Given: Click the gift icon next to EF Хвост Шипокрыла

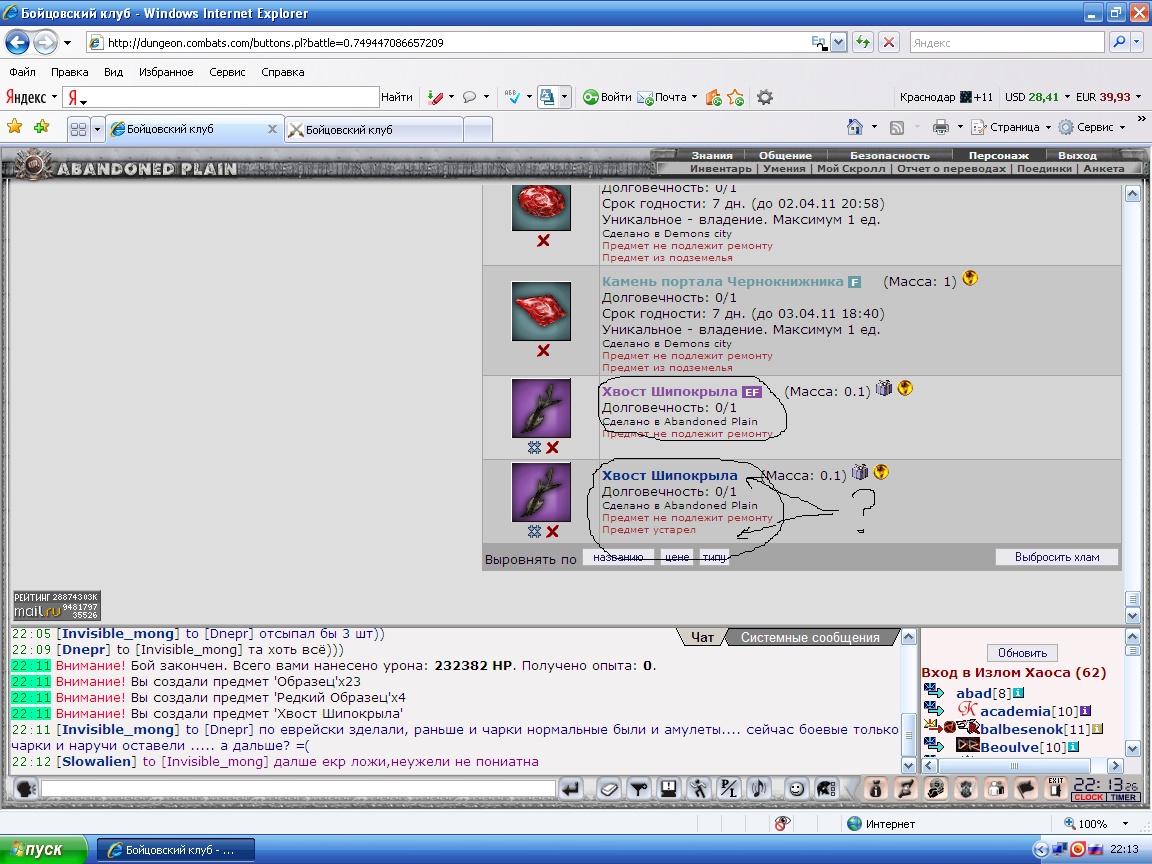Looking at the screenshot, I should pyautogui.click(x=884, y=388).
